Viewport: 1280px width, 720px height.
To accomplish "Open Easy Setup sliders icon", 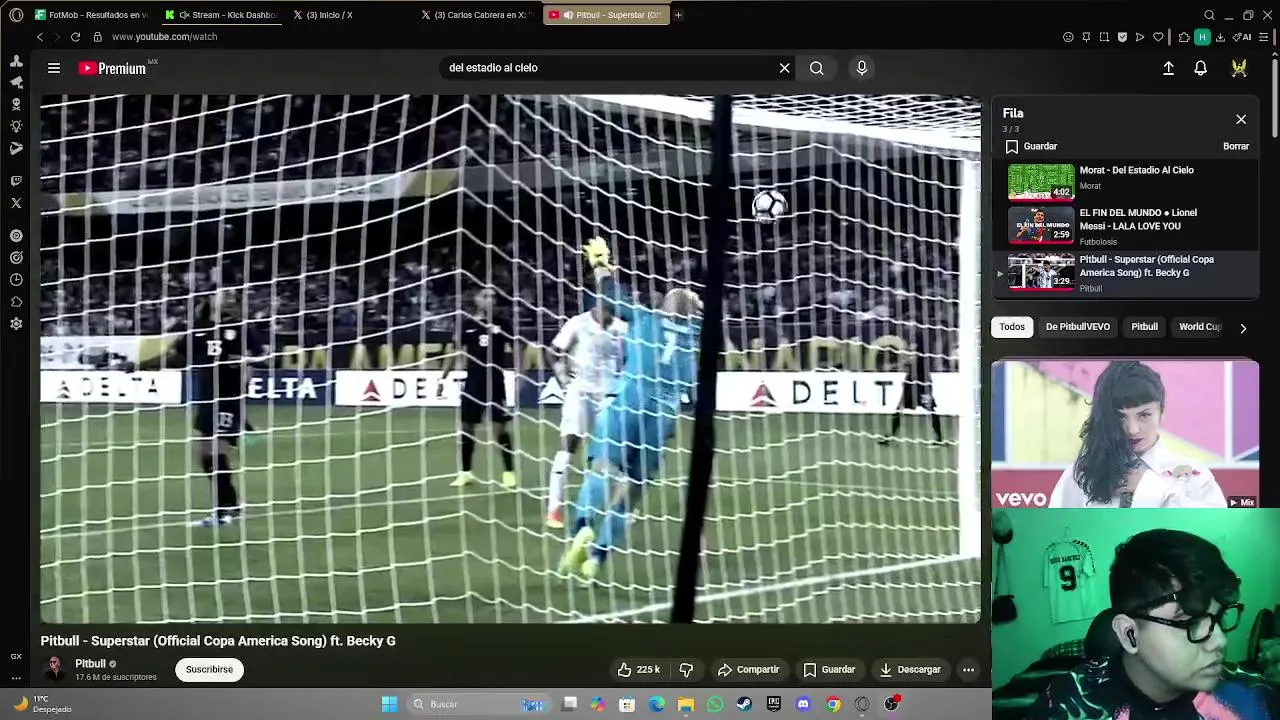I will 1264,37.
